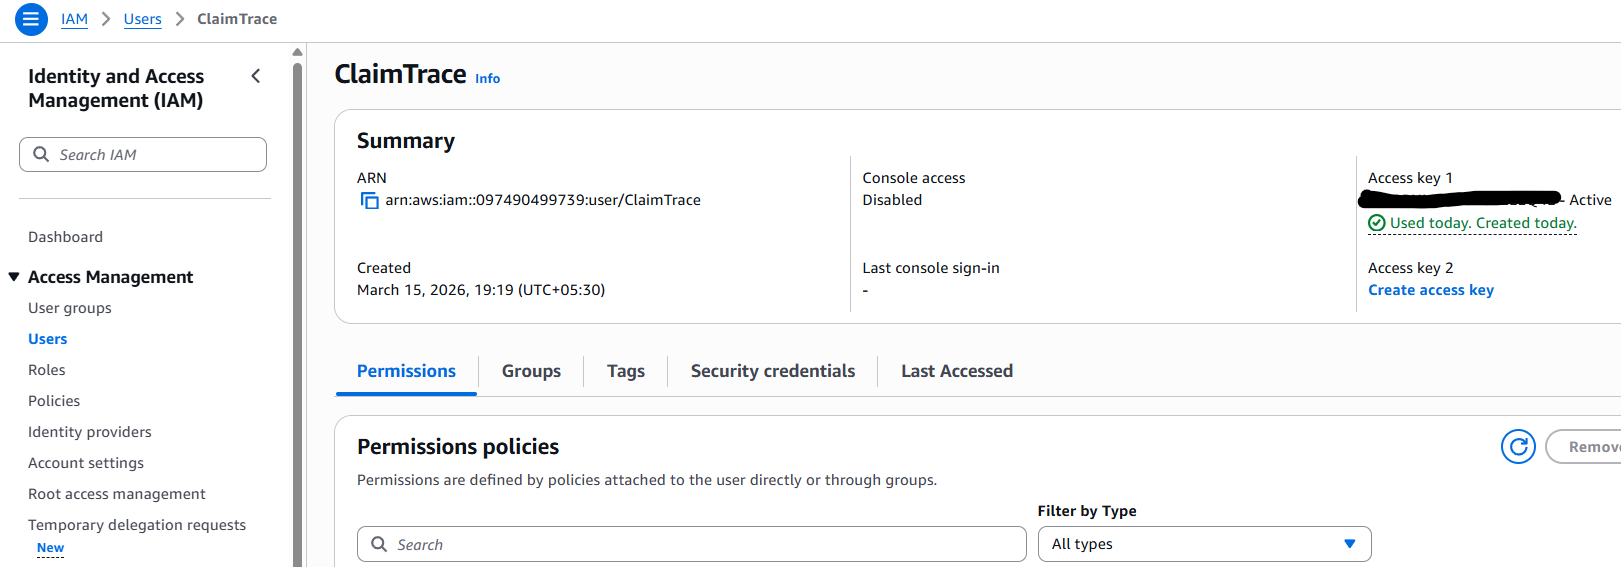Copy the user ARN with copy icon
The image size is (1621, 567).
click(369, 200)
